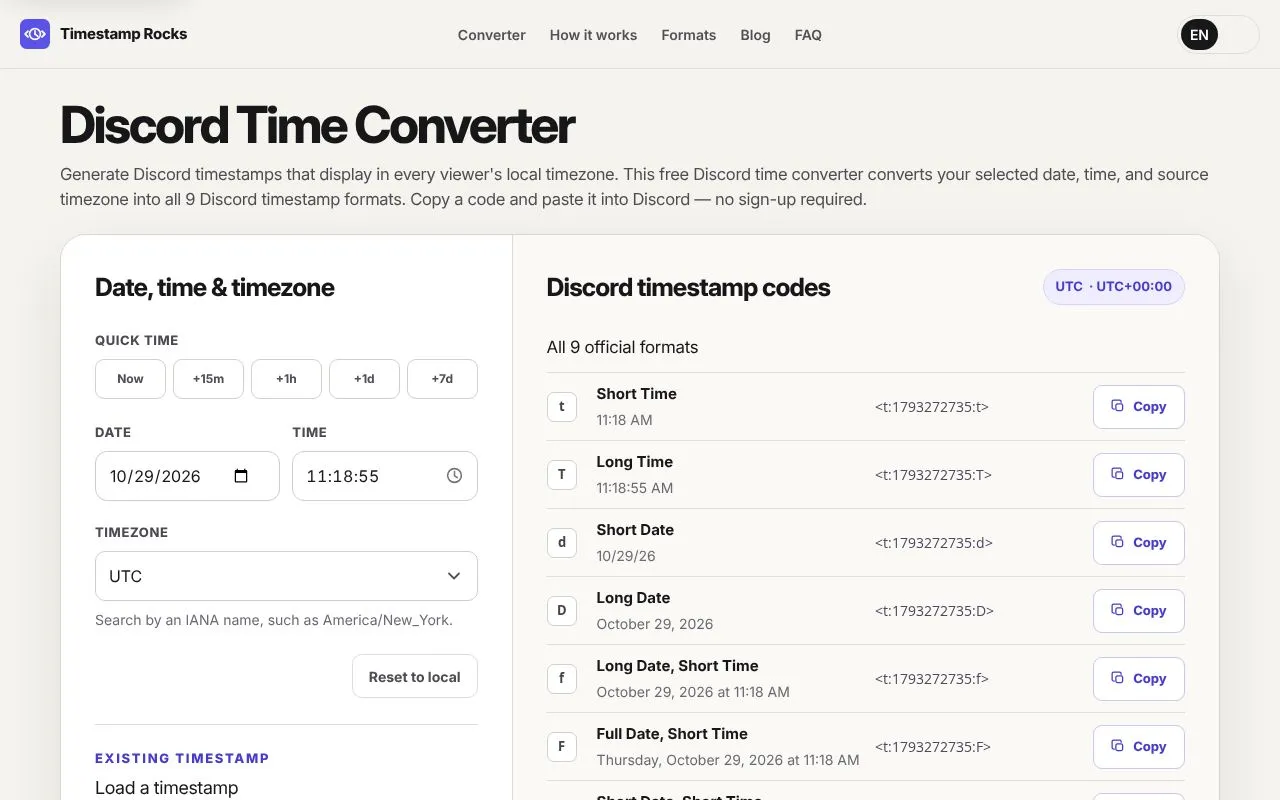Add seven days with +7d button
The image size is (1280, 800).
coord(442,379)
